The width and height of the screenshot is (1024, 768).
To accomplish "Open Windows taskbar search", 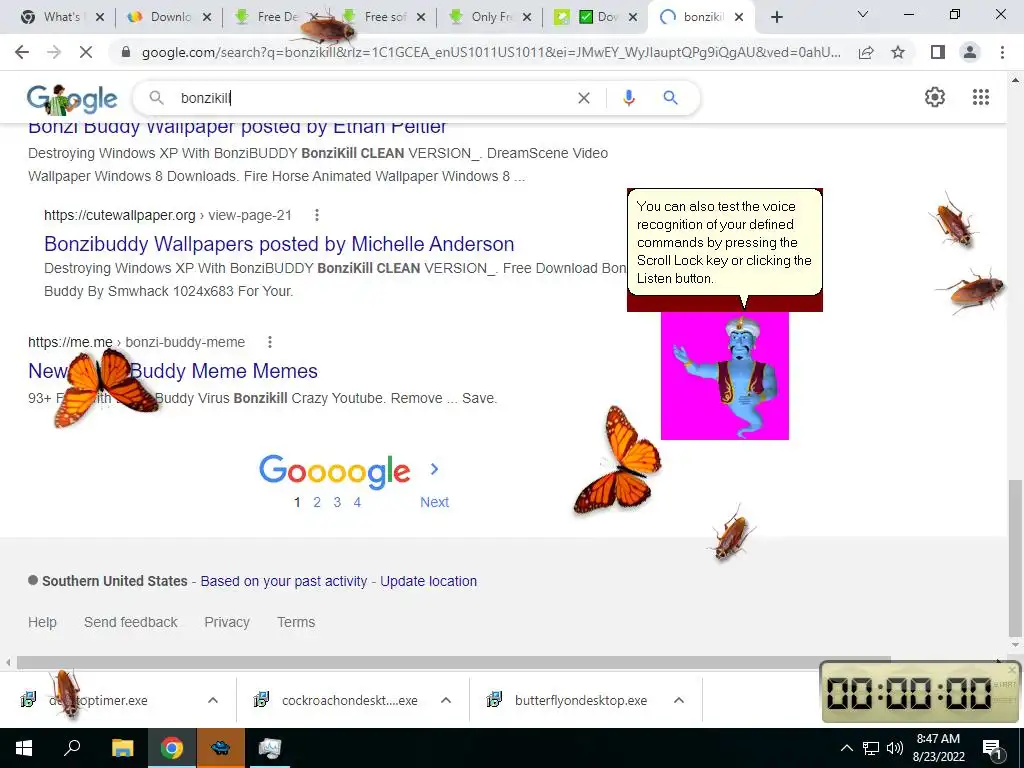I will [72, 748].
